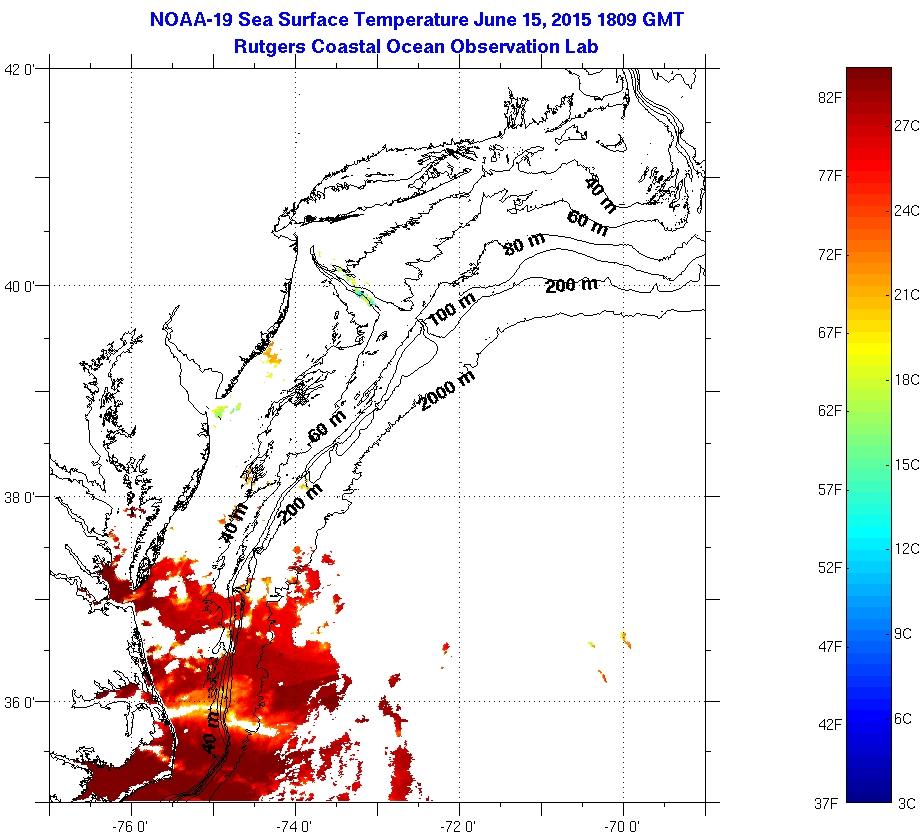
Task: Click the 47F colorbar label
Action: 830,646
